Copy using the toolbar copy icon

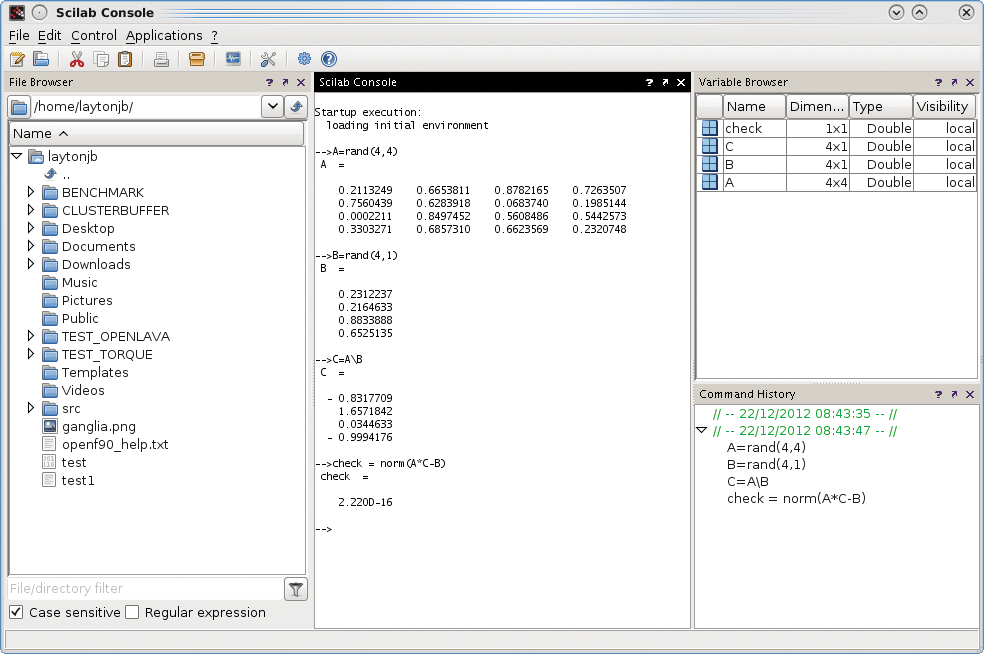pyautogui.click(x=100, y=59)
